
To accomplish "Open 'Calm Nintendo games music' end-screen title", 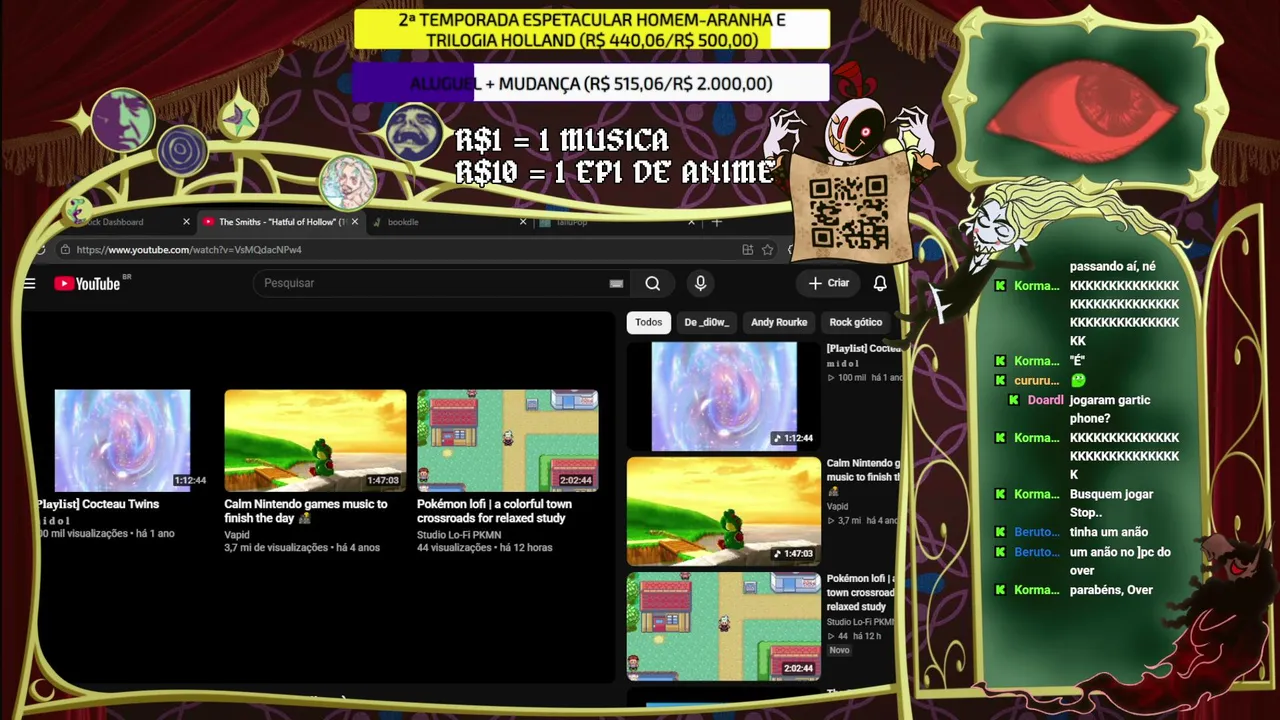I will (306, 511).
